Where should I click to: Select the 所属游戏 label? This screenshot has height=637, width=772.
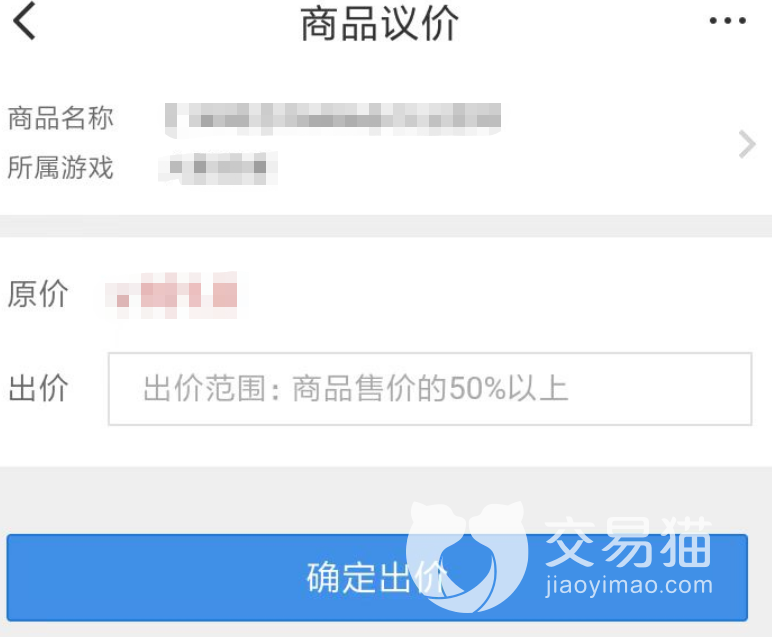pyautogui.click(x=61, y=167)
